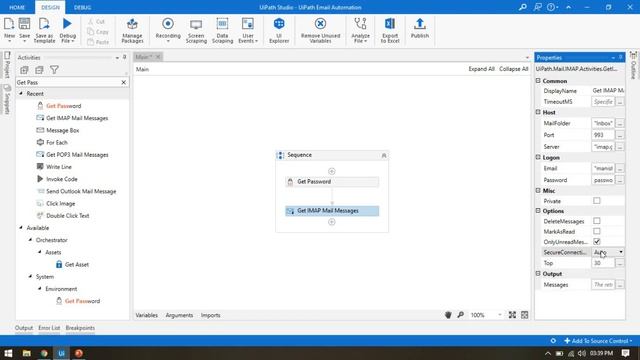Click the Top value field
Screen dimensions: 640x360
tap(603, 263)
